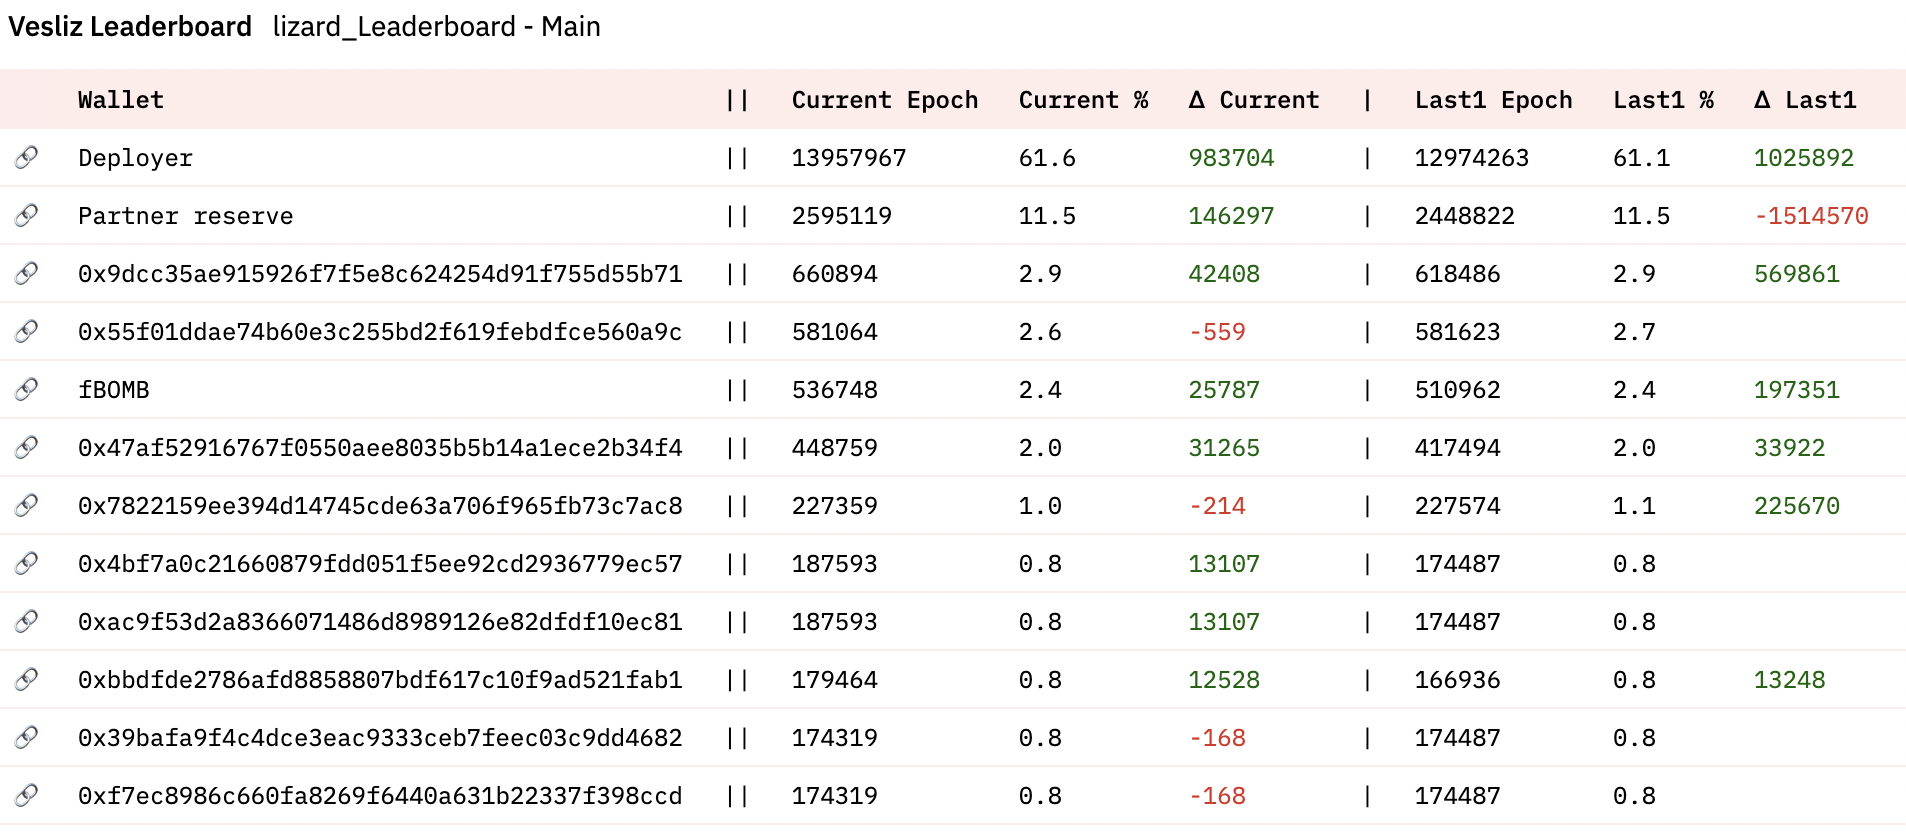Image resolution: width=1906 pixels, height=832 pixels.
Task: Click link icon next to fBOMB wallet
Action: pyautogui.click(x=27, y=389)
